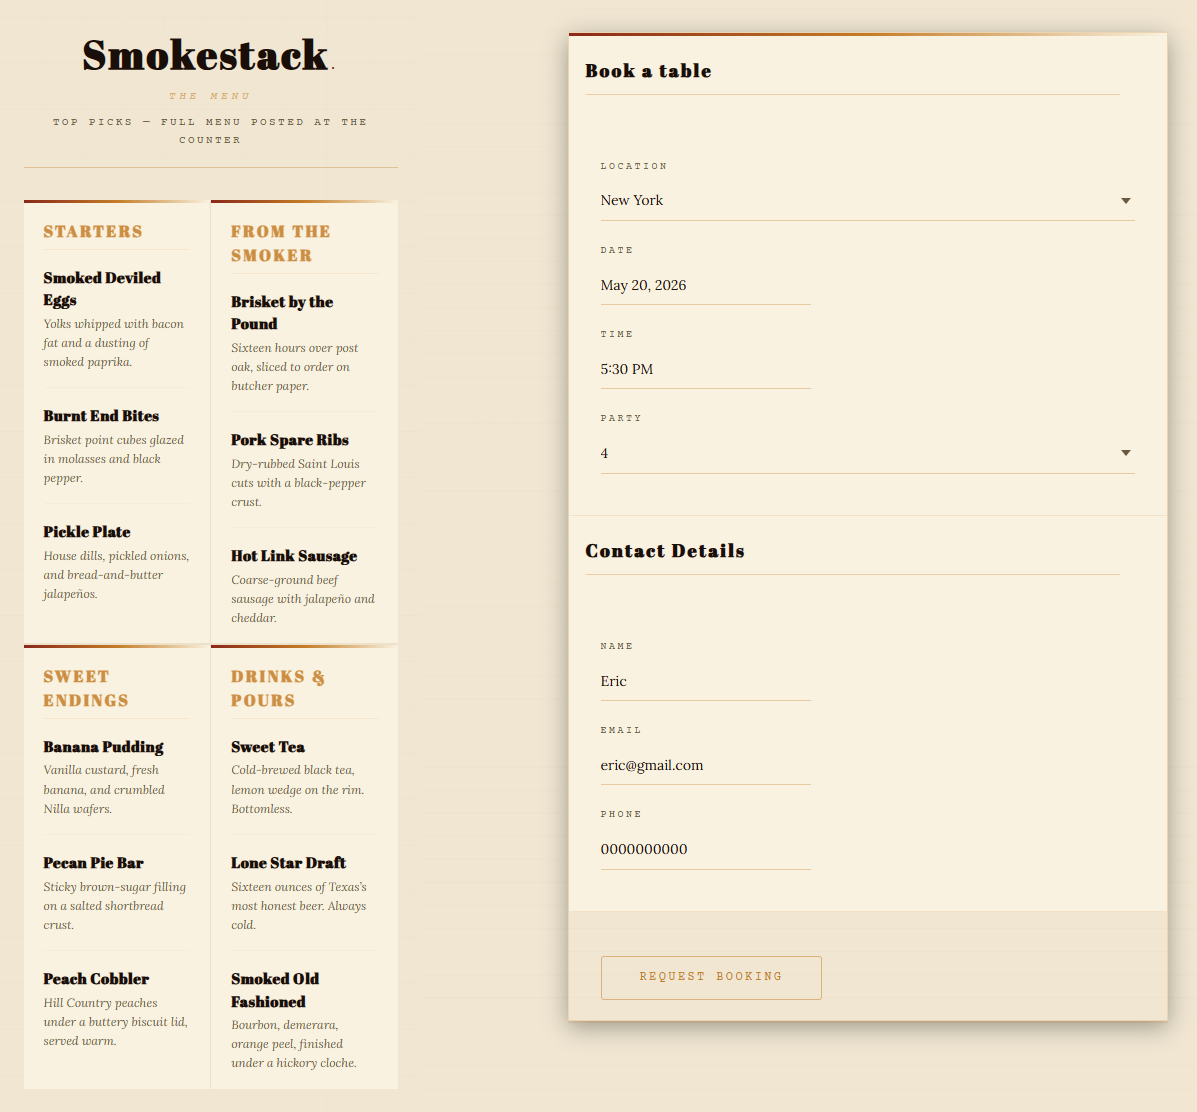Viewport: 1197px width, 1112px height.
Task: Select the Sweet Tea item
Action: pos(268,747)
